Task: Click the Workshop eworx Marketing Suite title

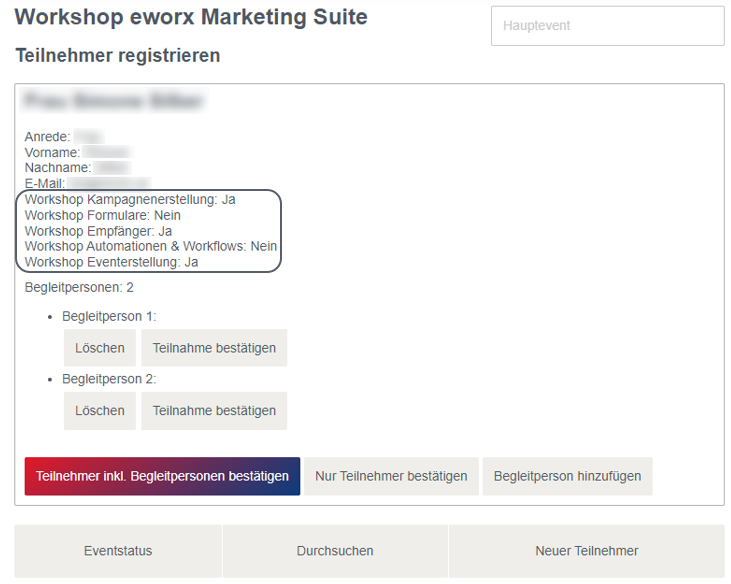Action: tap(191, 17)
